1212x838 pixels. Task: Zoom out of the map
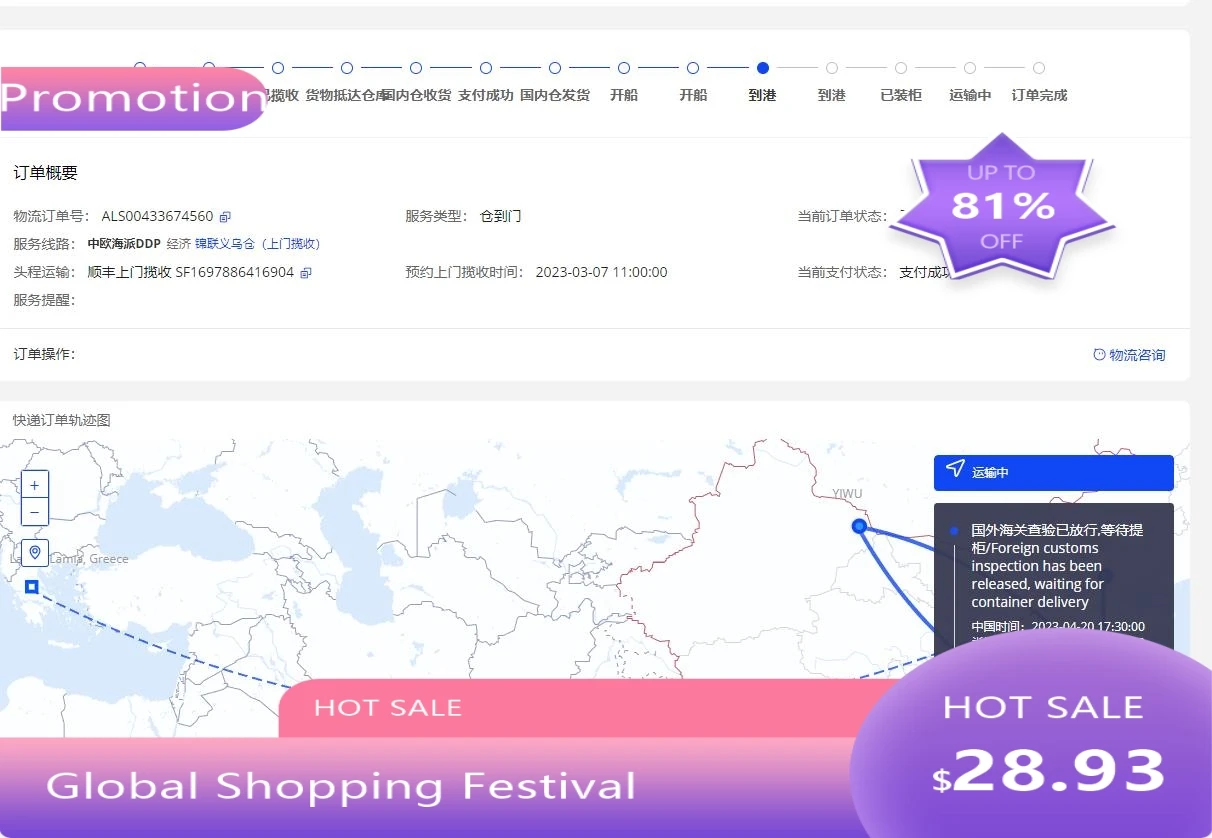[34, 512]
